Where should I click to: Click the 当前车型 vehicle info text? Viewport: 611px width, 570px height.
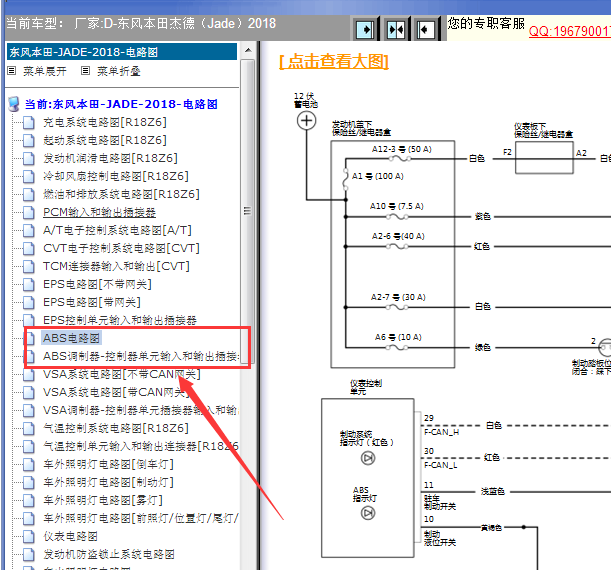click(x=141, y=23)
